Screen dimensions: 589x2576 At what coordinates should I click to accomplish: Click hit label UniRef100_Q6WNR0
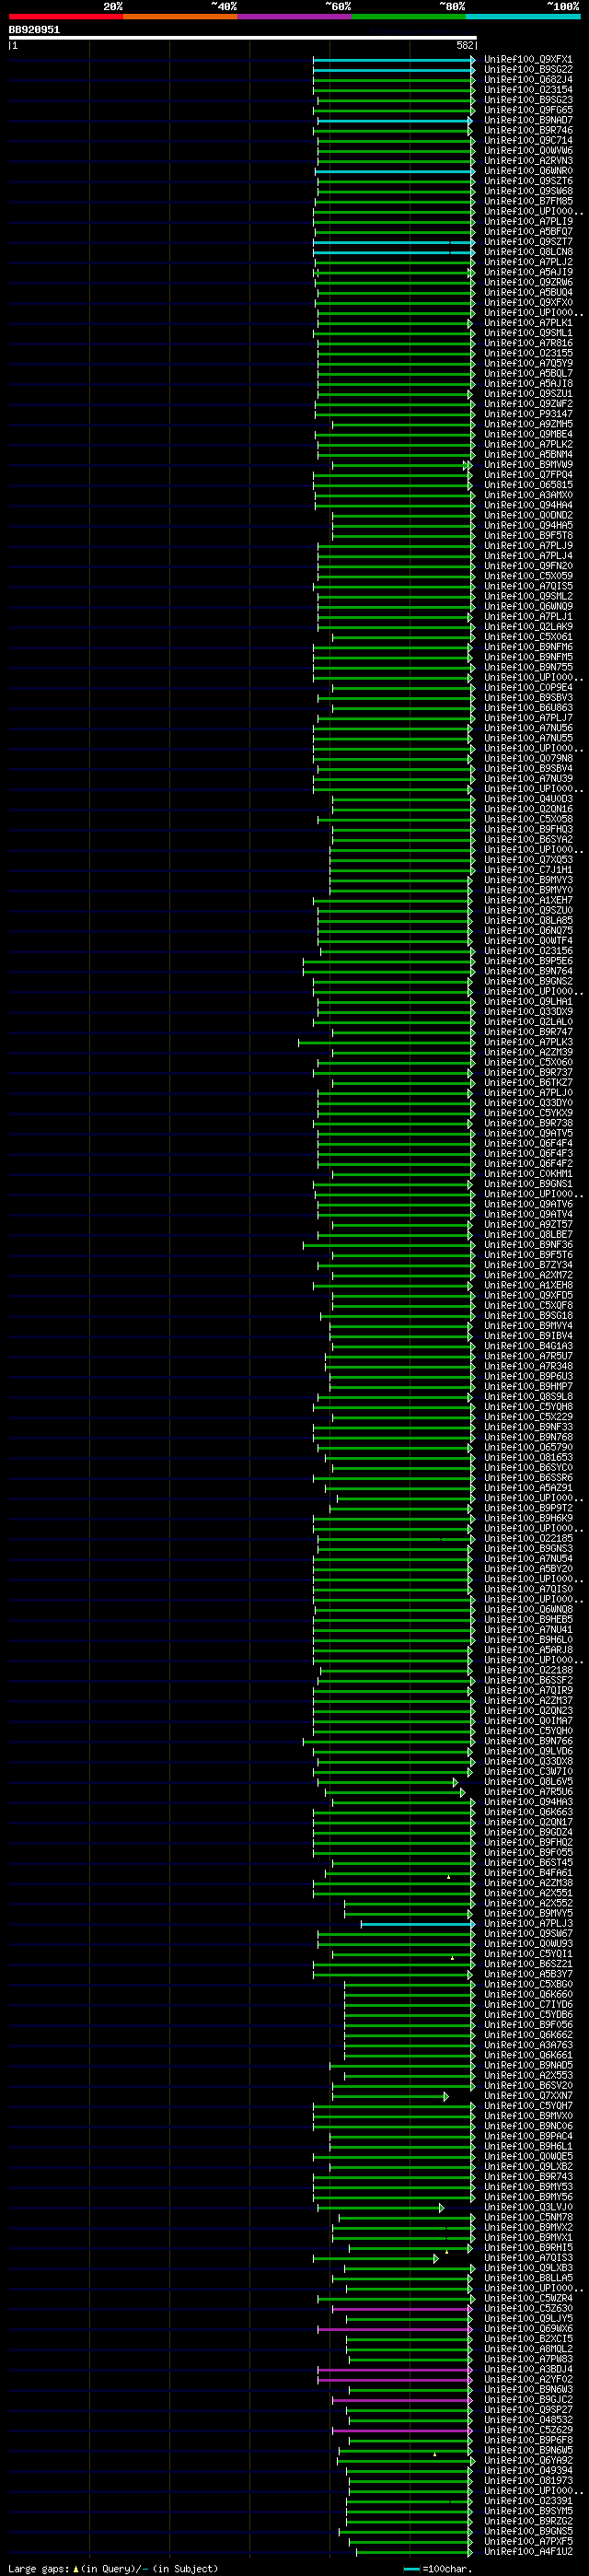[528, 171]
